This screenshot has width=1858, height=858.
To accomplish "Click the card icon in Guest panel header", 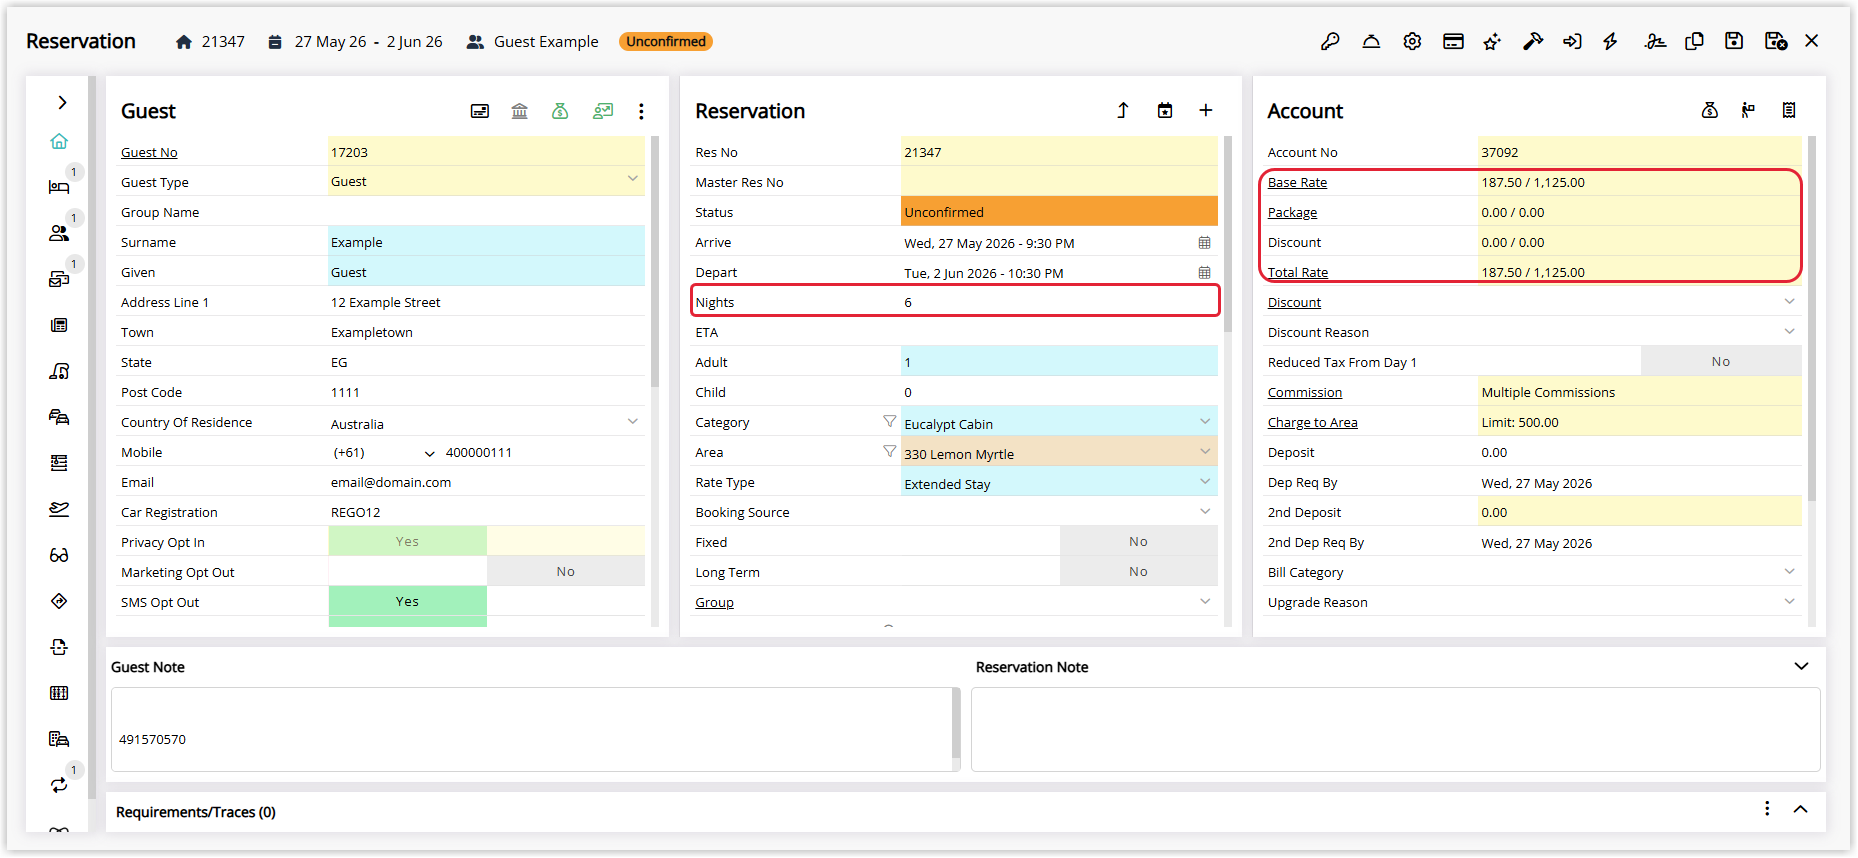I will (480, 111).
